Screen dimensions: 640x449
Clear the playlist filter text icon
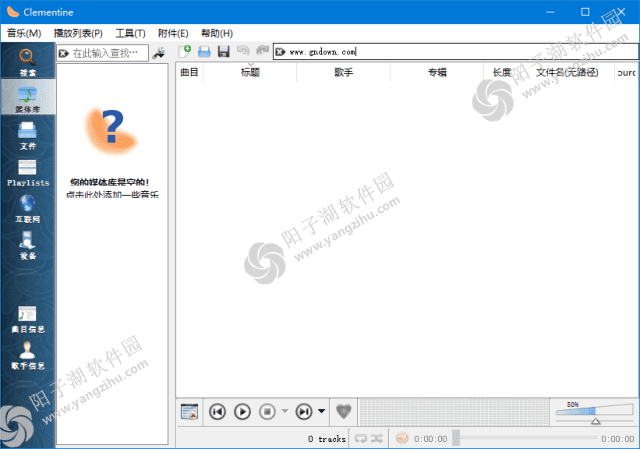pyautogui.click(x=280, y=52)
